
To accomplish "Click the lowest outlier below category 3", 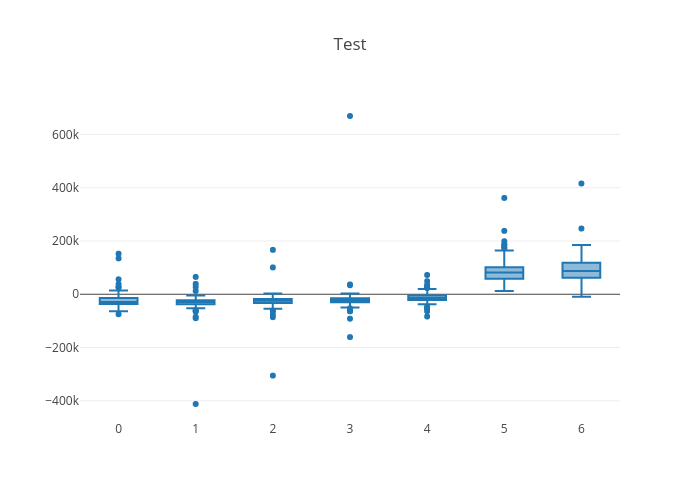I will click(350, 337).
